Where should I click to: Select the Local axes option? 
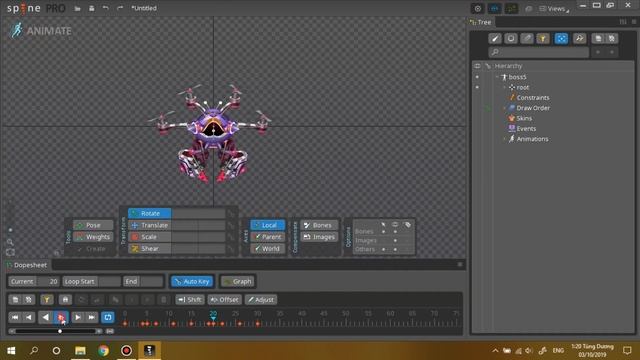[x=268, y=225]
